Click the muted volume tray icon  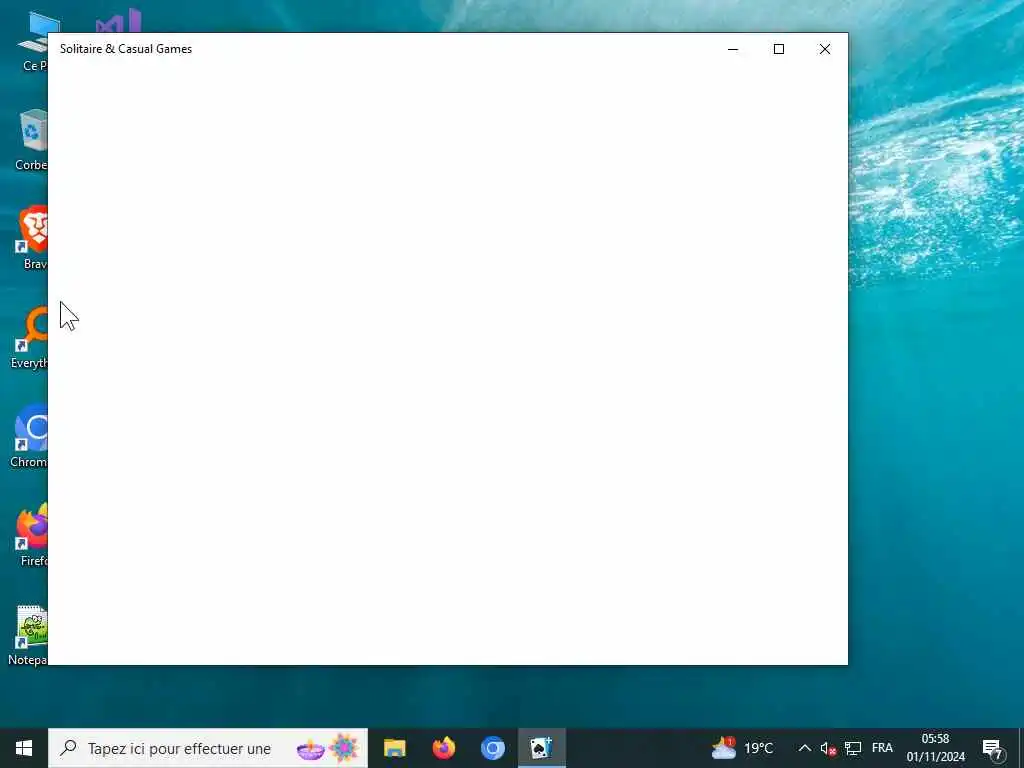828,748
